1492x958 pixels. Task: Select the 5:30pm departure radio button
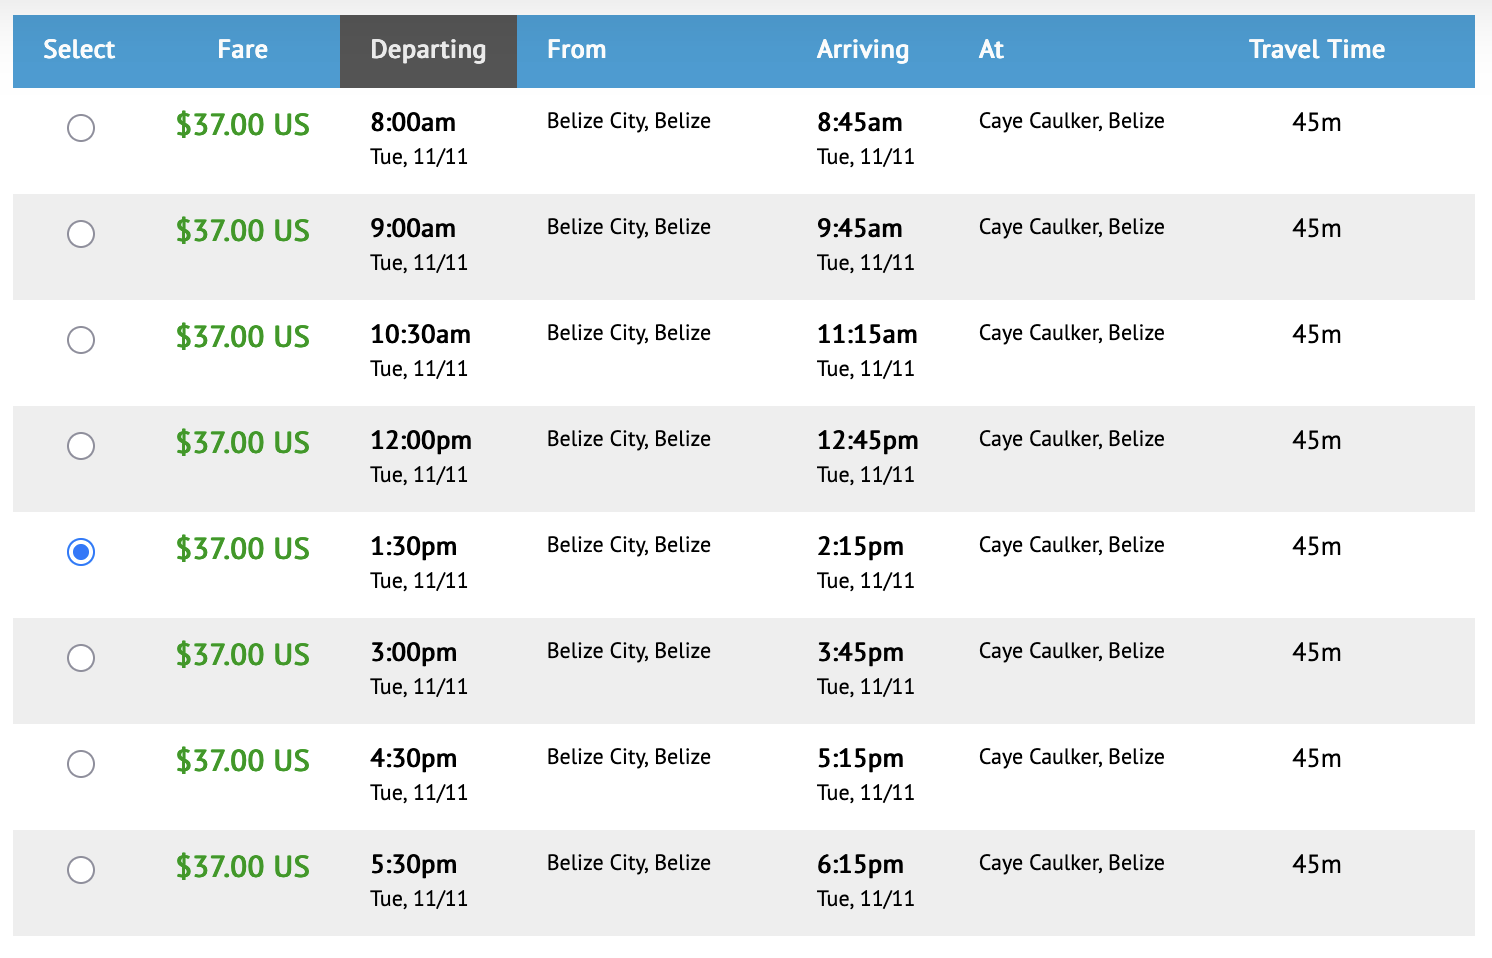81,870
